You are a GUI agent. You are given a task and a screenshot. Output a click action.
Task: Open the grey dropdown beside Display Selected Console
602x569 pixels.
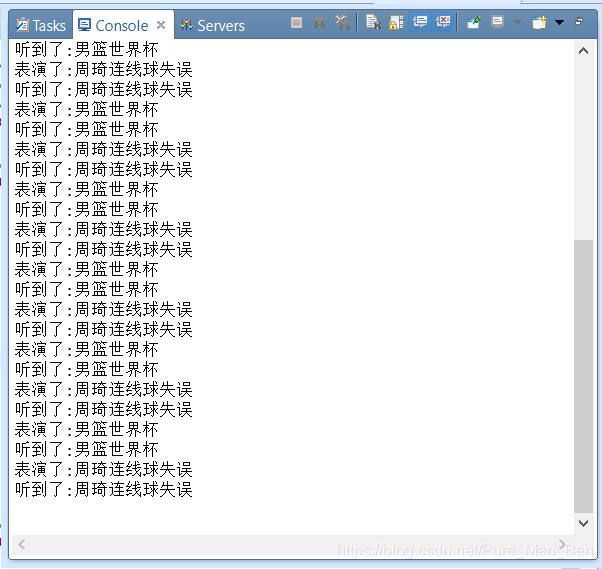[517, 22]
